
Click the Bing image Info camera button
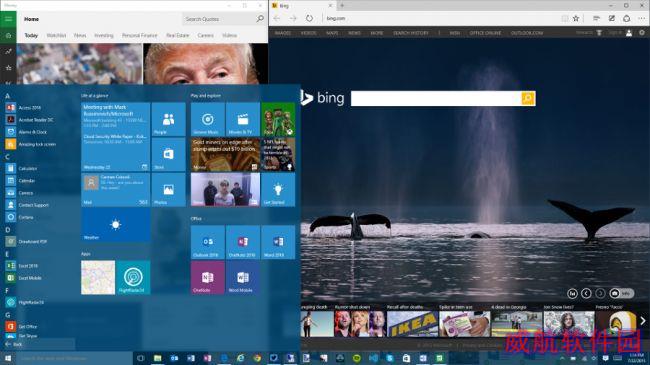(x=621, y=293)
